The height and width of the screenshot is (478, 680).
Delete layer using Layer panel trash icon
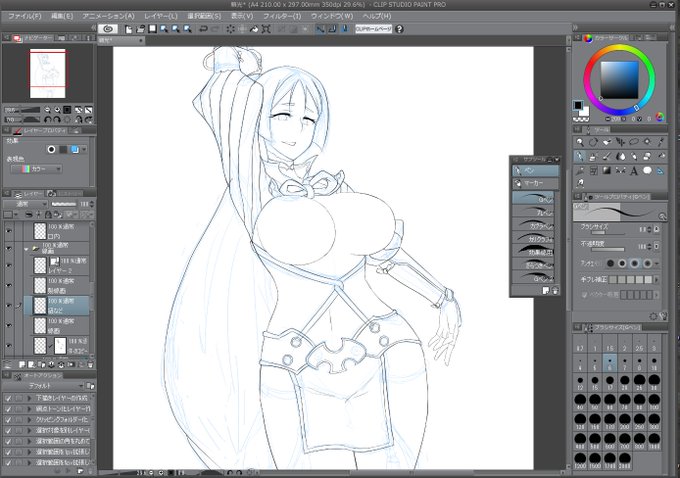point(90,365)
